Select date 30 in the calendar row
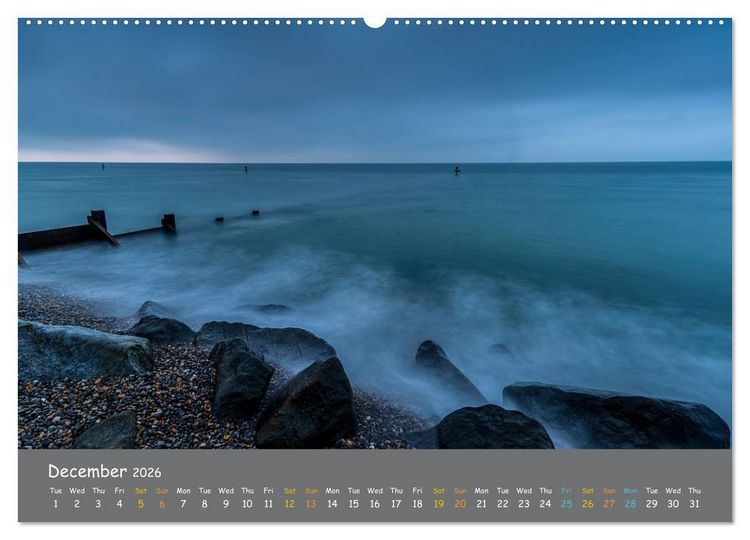This screenshot has height=540, width=750. [x=673, y=504]
